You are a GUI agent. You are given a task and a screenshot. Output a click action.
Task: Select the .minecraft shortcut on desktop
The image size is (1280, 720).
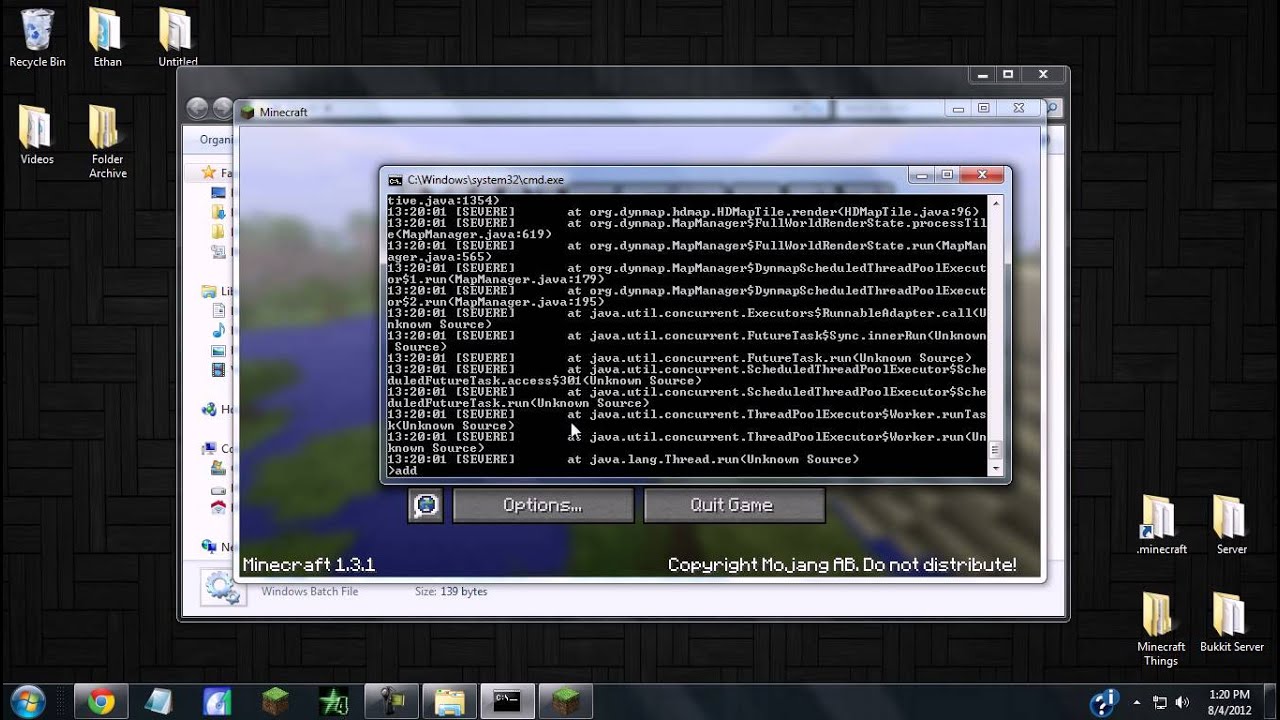coord(1161,525)
